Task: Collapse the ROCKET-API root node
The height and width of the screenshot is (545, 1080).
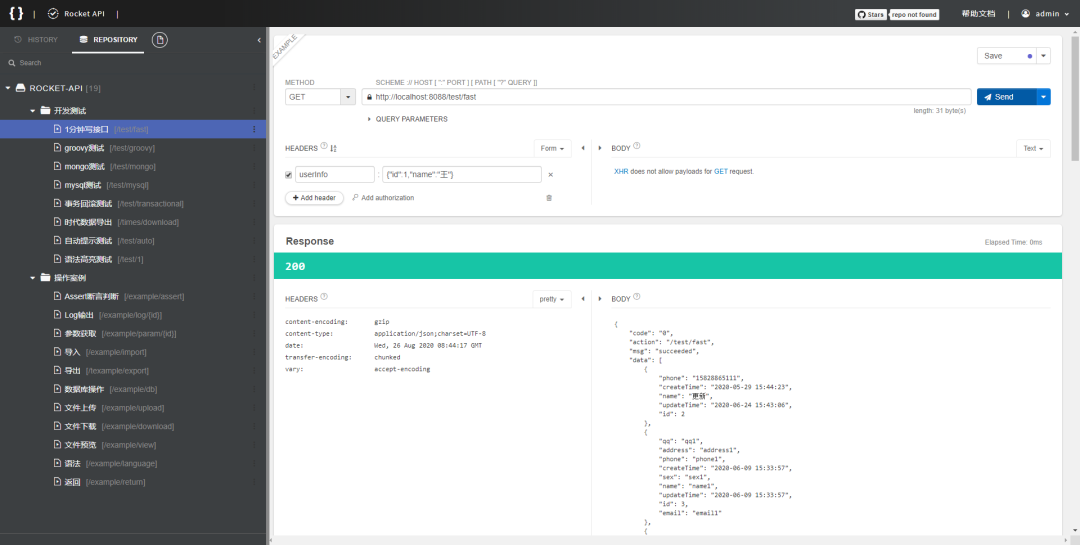Action: pyautogui.click(x=8, y=88)
